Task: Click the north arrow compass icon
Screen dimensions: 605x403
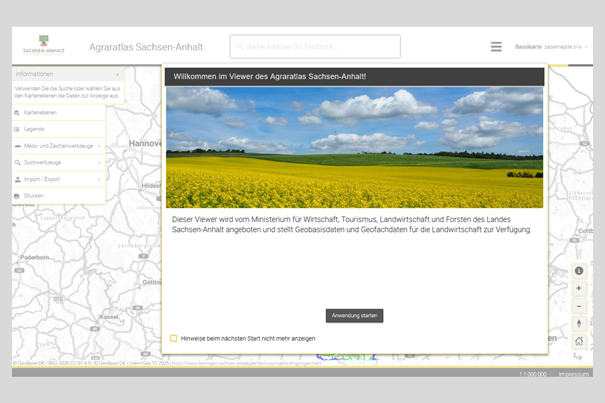Action: pyautogui.click(x=579, y=324)
